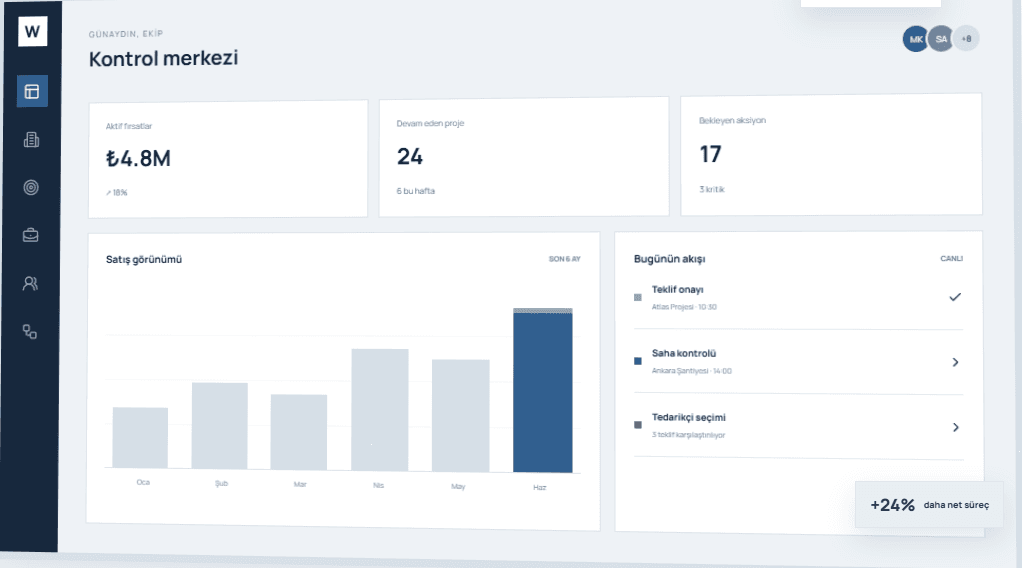Click the '3 kritik' text
The width and height of the screenshot is (1022, 568).
coord(712,189)
